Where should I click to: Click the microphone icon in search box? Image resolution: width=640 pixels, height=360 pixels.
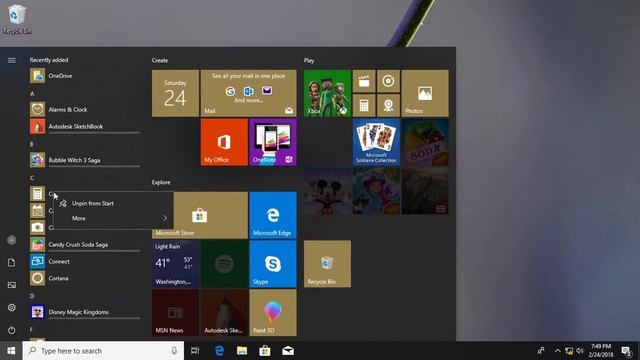pyautogui.click(x=174, y=351)
